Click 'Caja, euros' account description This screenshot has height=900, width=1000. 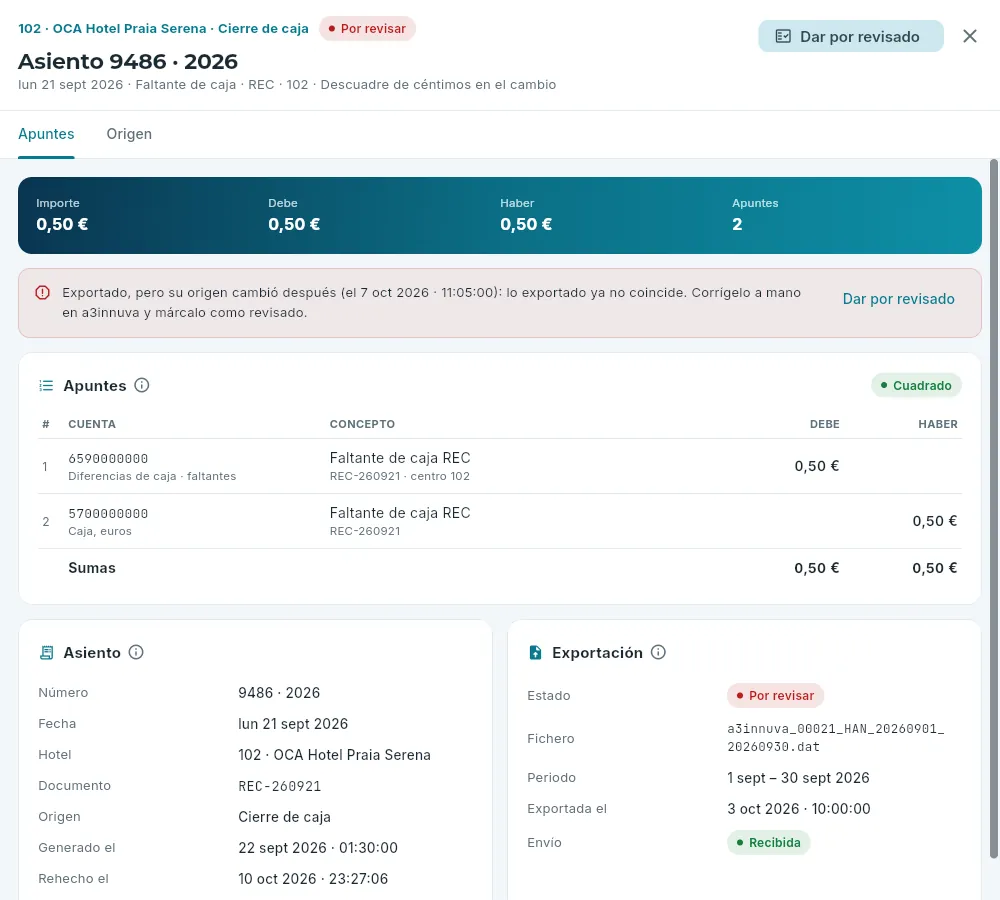pos(99,531)
